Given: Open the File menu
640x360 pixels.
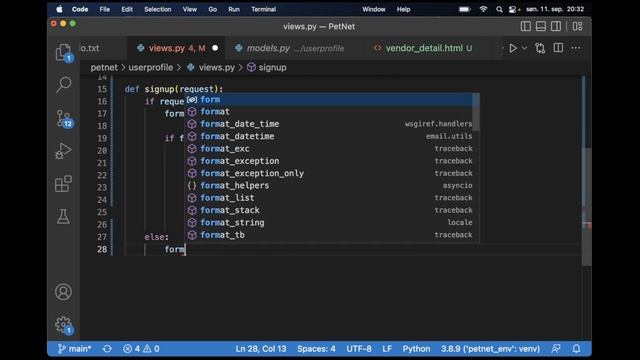Looking at the screenshot, I should click(104, 9).
